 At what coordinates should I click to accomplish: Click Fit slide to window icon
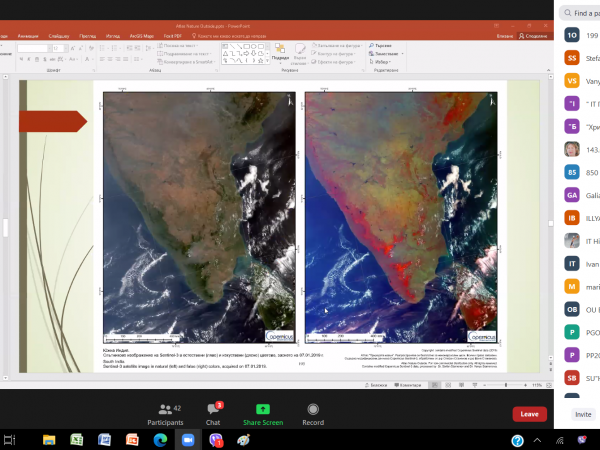coord(549,385)
